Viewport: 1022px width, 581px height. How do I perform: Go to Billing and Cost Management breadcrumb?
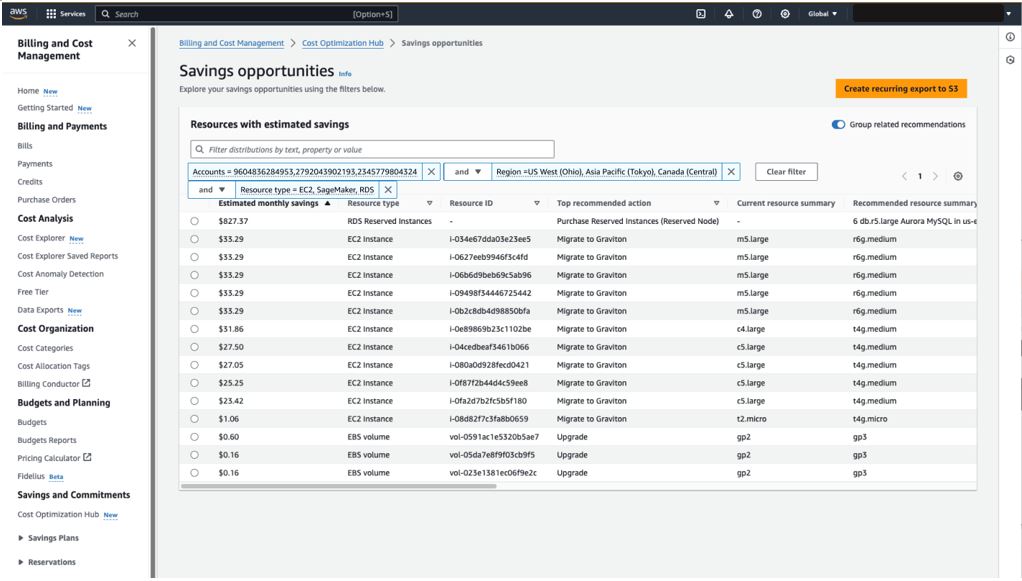pyautogui.click(x=231, y=43)
